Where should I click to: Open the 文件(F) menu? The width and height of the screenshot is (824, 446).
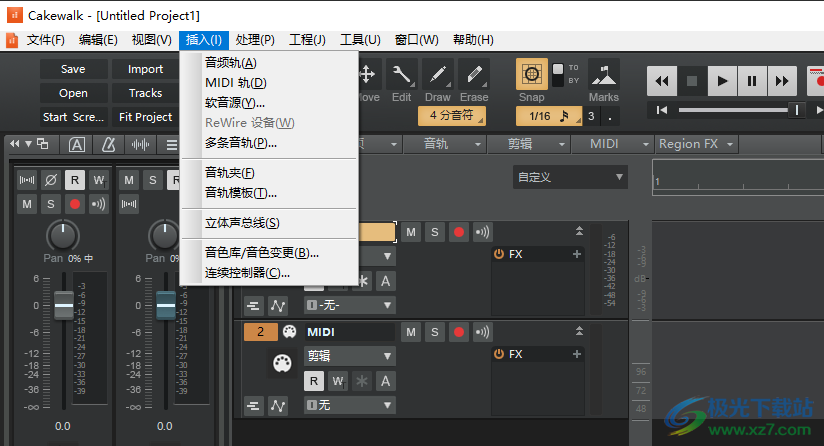pyautogui.click(x=46, y=40)
